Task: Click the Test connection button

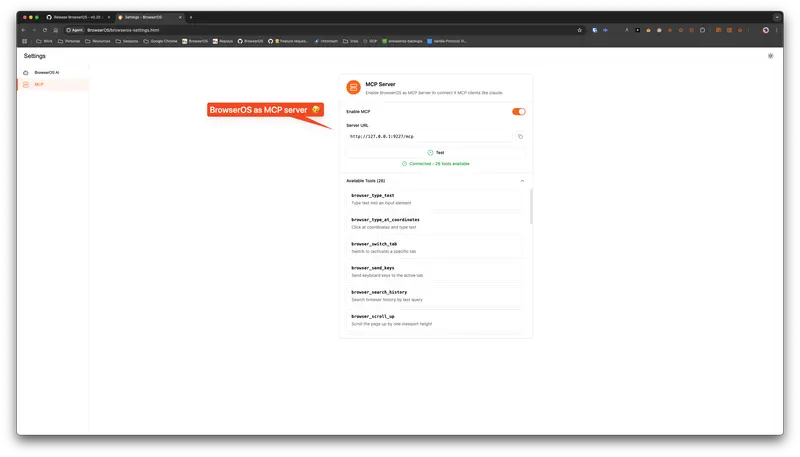Action: coord(436,153)
